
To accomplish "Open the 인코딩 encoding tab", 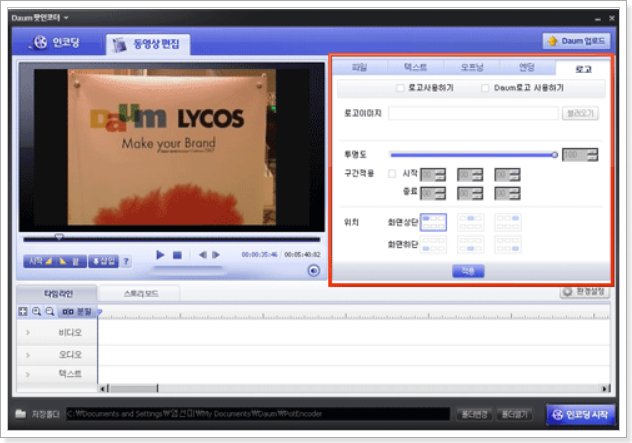I will (x=56, y=42).
